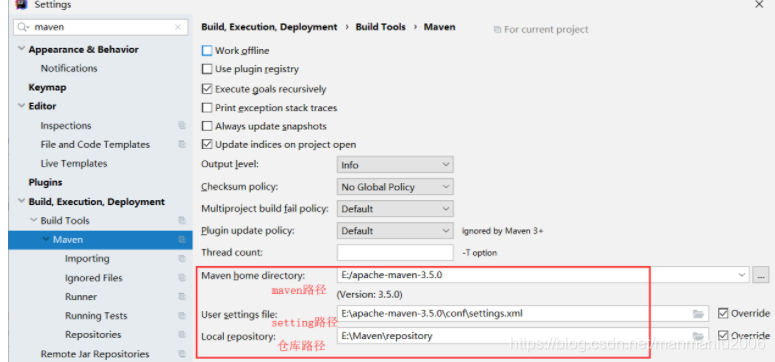Screen dimensions: 775x362
Task: Open the Checksum policy dropdown
Action: point(395,187)
